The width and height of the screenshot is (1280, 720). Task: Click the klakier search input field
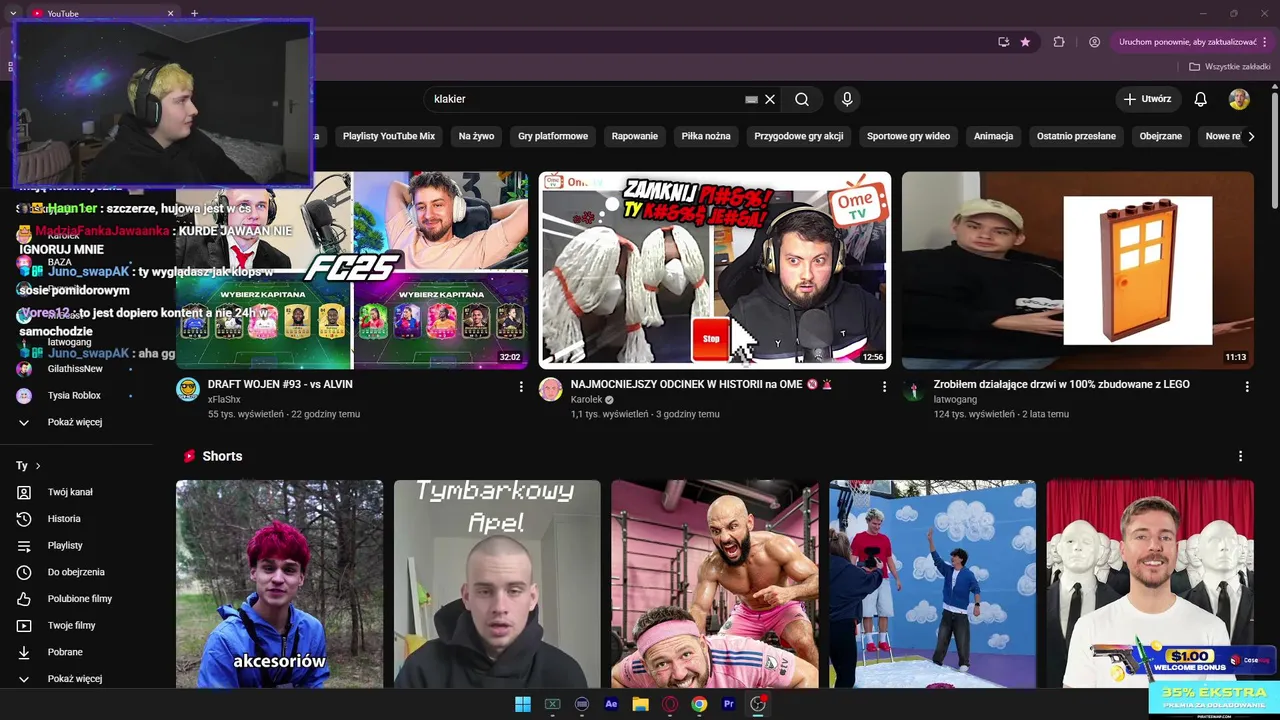tap(586, 99)
